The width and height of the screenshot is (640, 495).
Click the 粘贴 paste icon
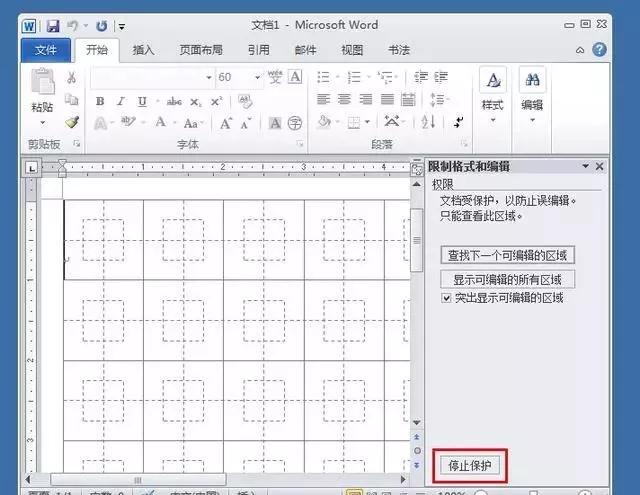pyautogui.click(x=42, y=82)
